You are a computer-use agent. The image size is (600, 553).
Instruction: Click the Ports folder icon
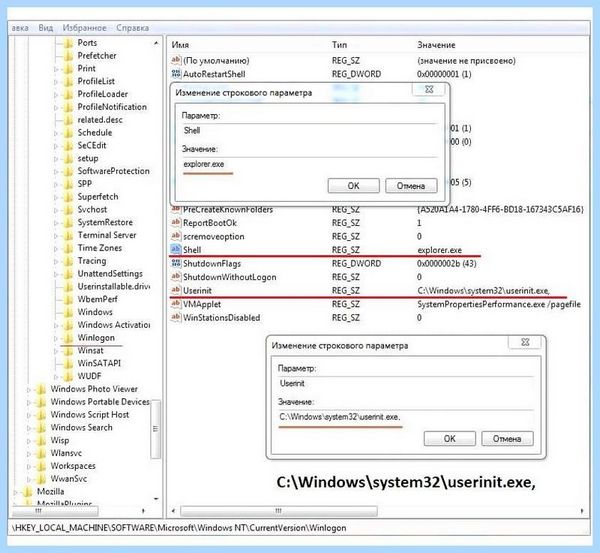click(x=68, y=43)
